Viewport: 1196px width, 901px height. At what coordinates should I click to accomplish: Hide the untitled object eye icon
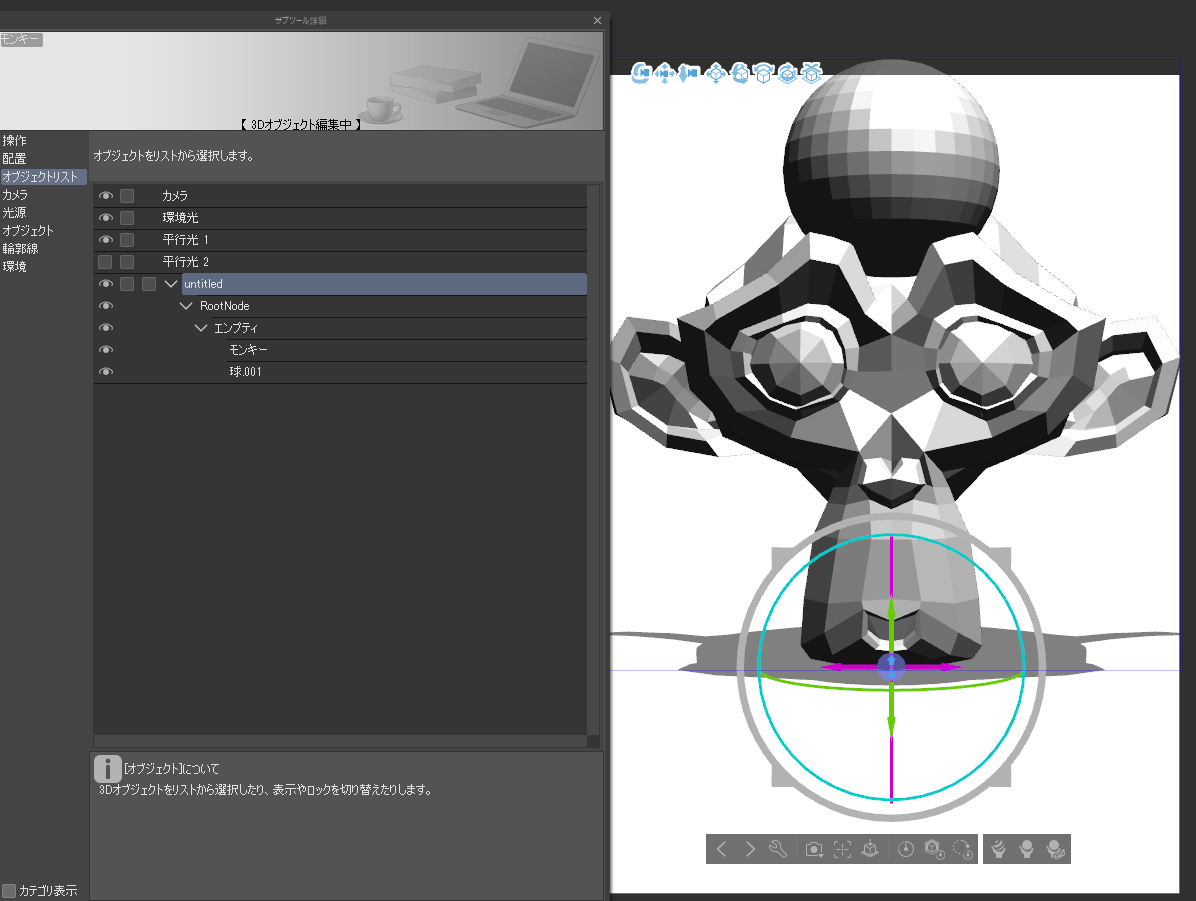click(x=105, y=284)
